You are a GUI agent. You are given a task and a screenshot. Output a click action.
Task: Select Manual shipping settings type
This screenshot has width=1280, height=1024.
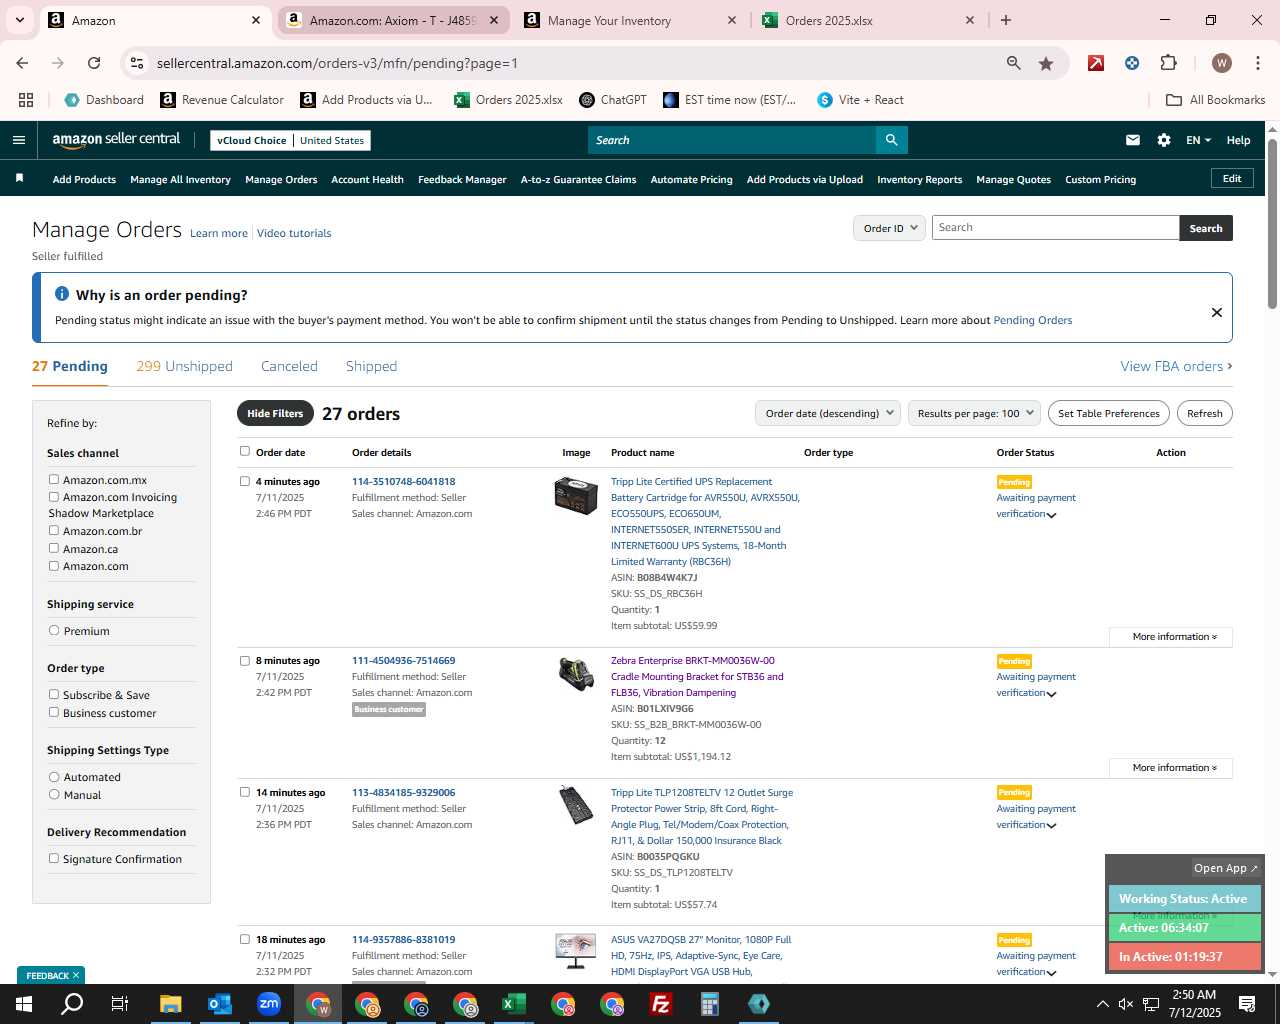(54, 794)
